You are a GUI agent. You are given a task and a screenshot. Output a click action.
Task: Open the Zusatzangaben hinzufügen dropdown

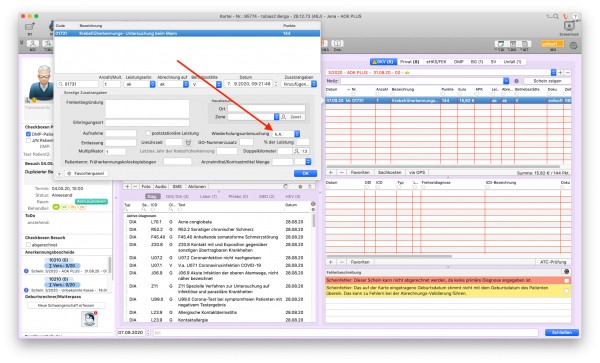point(299,84)
